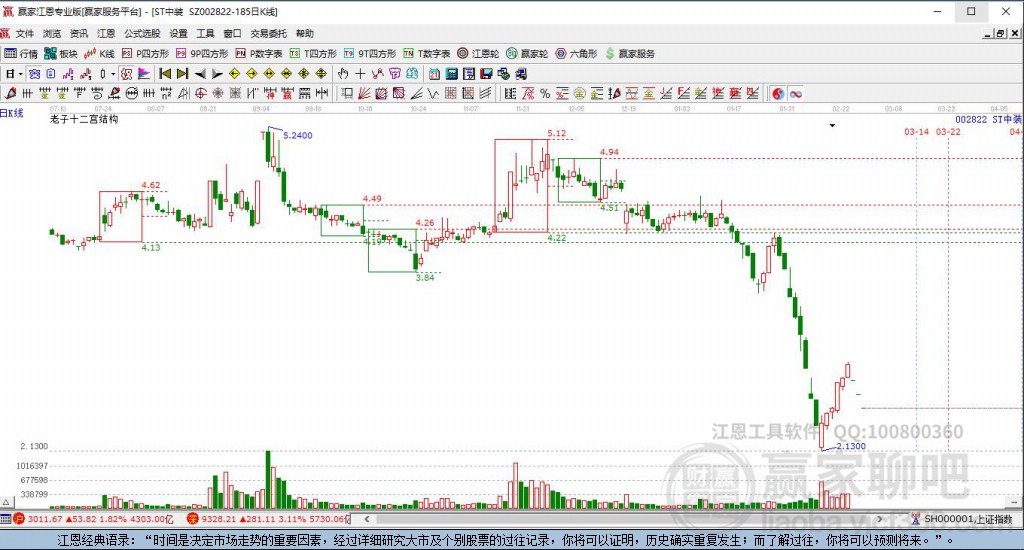Open the 资讯 menu
Viewport: 1024px width, 550px height.
click(79, 33)
